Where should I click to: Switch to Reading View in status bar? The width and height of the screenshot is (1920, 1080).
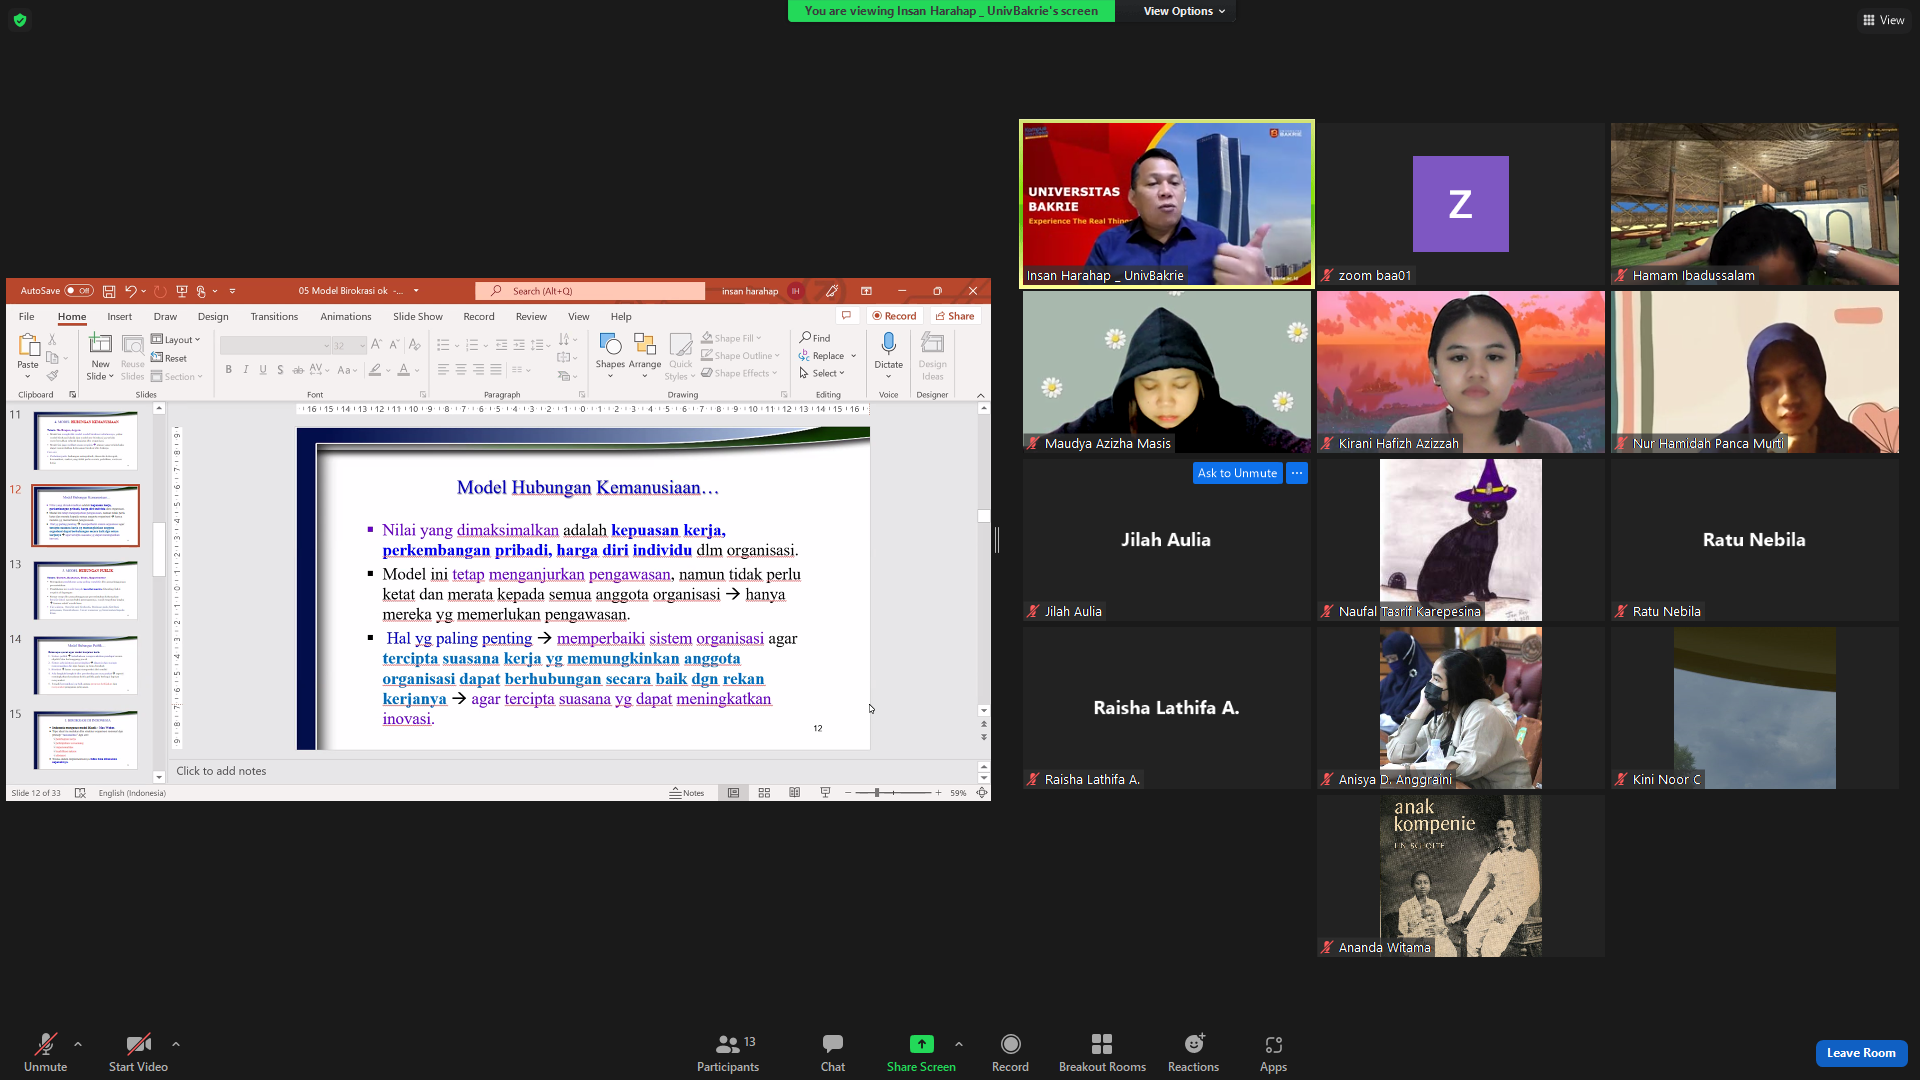tap(794, 793)
